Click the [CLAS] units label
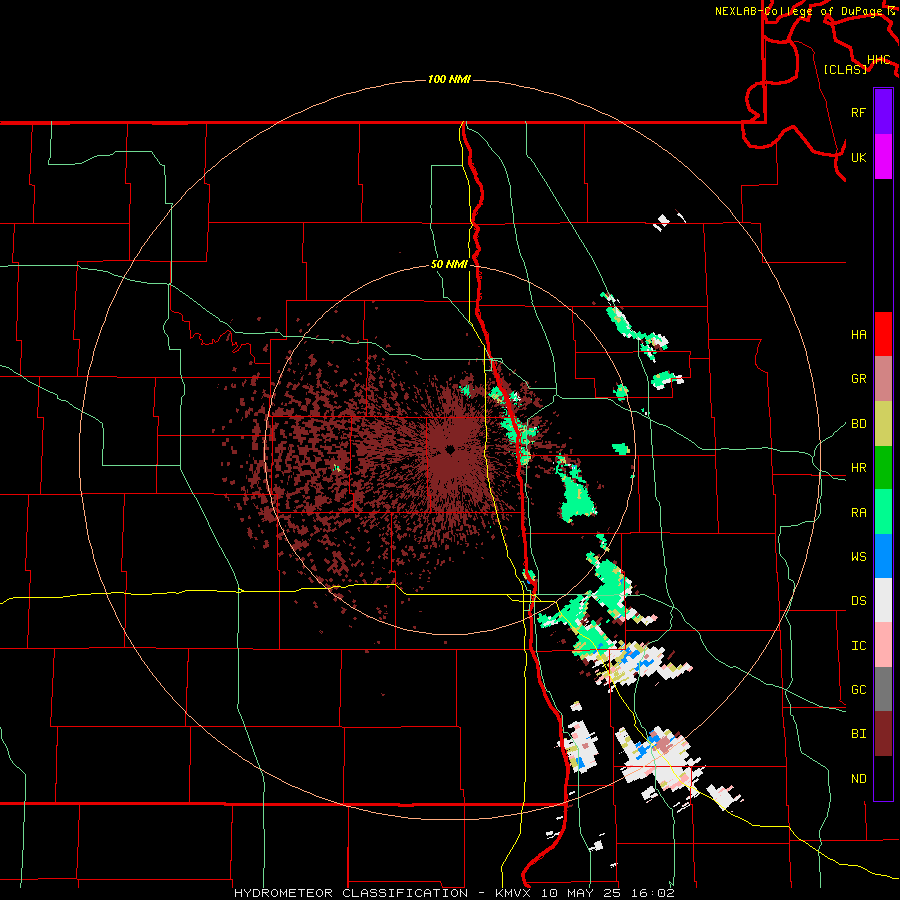The image size is (900, 900). click(x=845, y=69)
